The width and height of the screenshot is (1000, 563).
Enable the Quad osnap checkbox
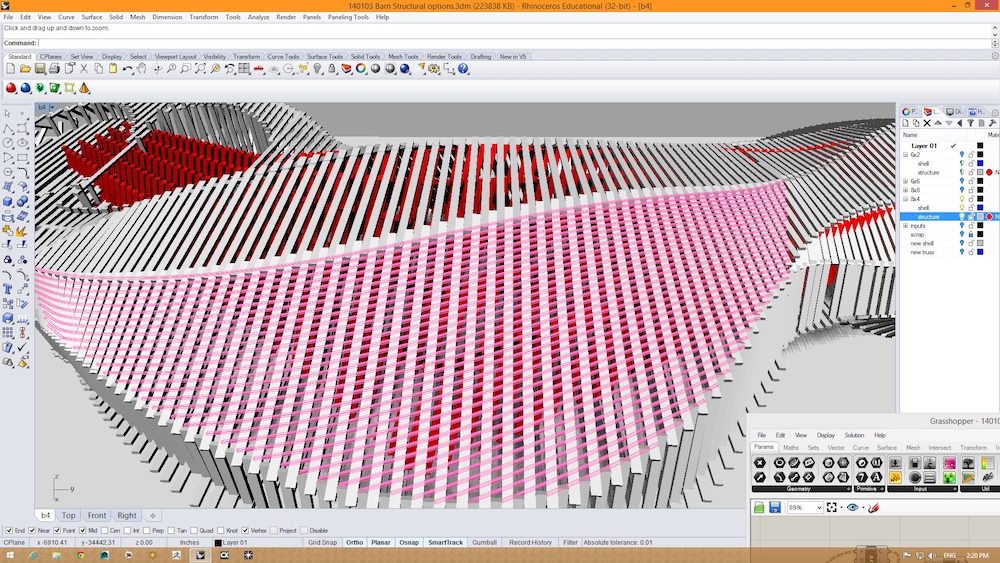click(x=194, y=530)
